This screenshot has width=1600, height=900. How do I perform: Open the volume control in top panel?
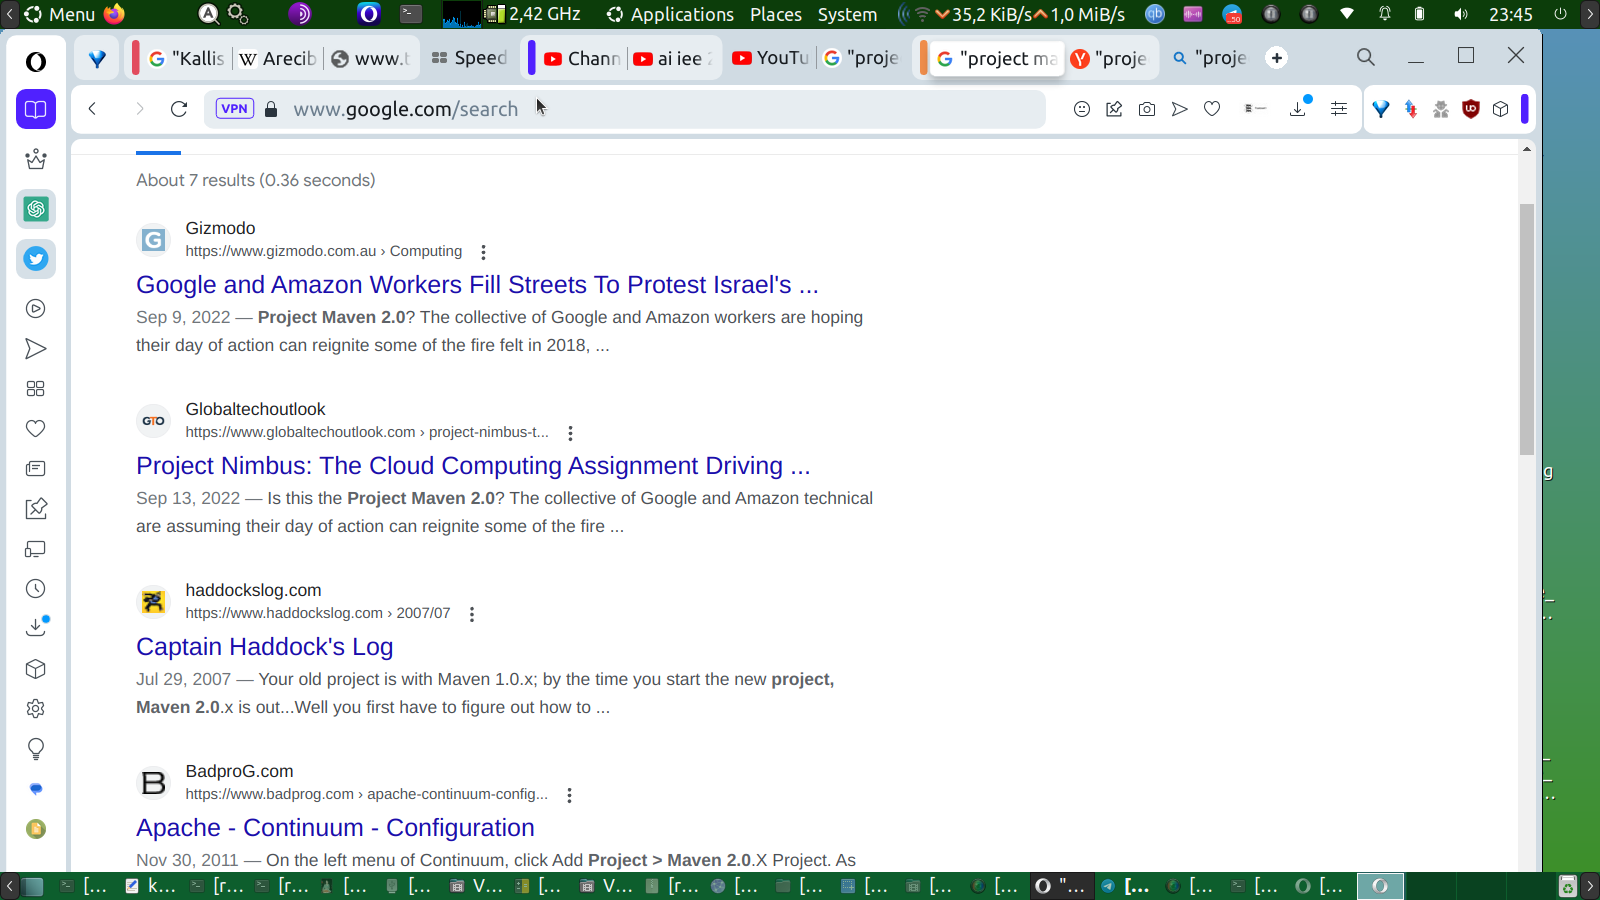[1461, 14]
